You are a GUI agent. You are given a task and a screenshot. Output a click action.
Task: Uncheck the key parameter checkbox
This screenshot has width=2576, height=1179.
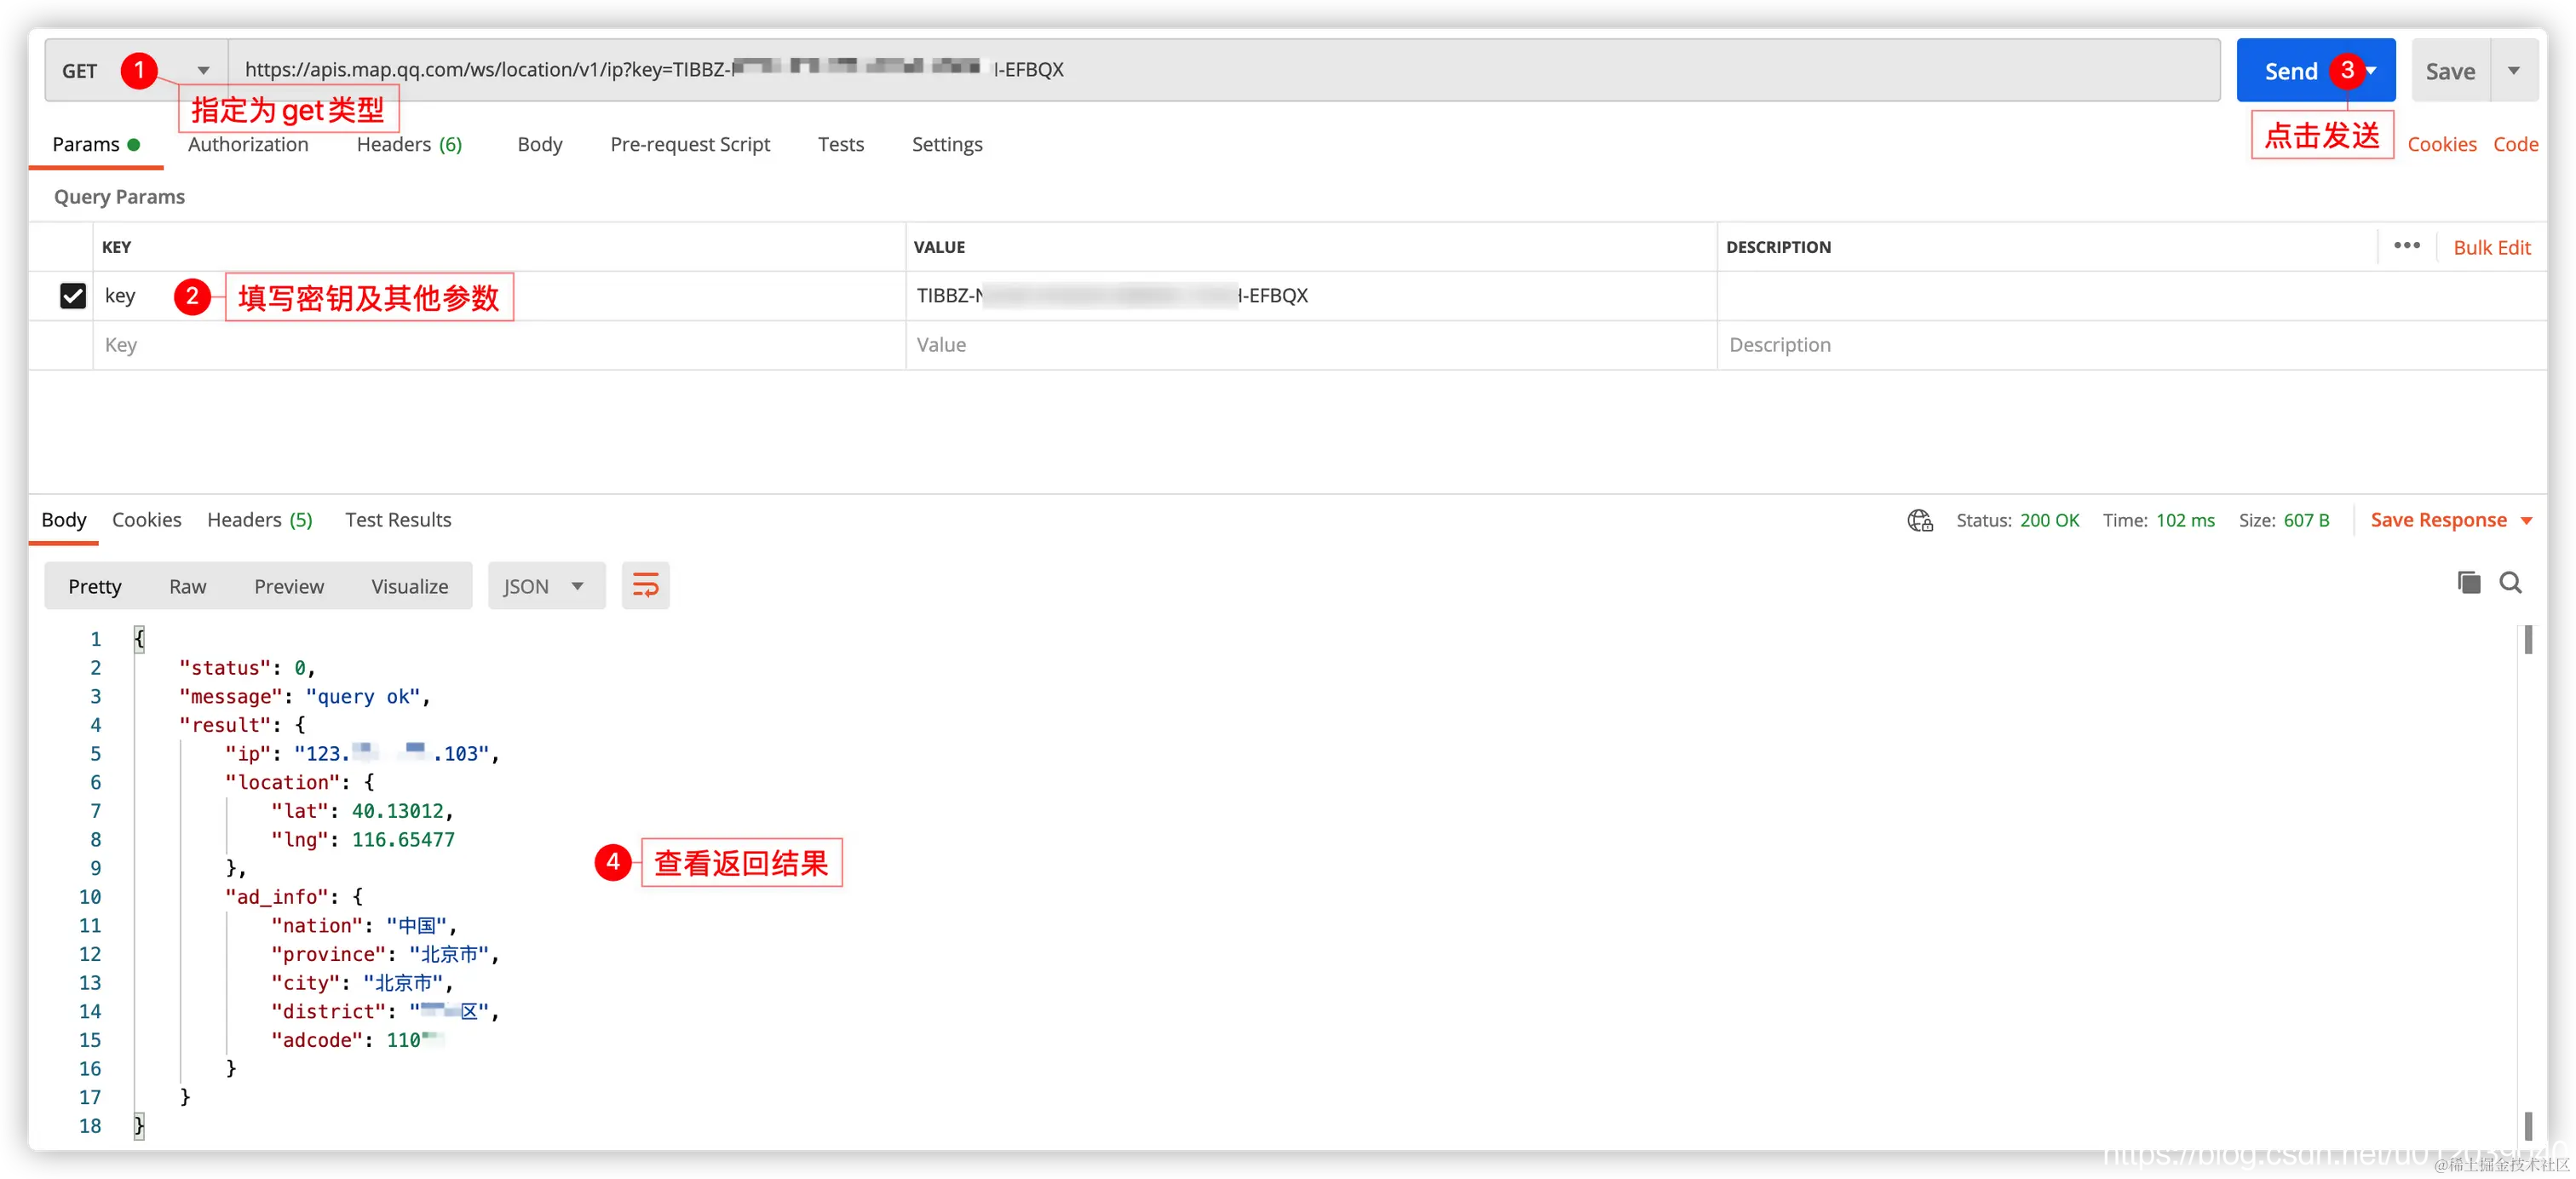point(73,296)
